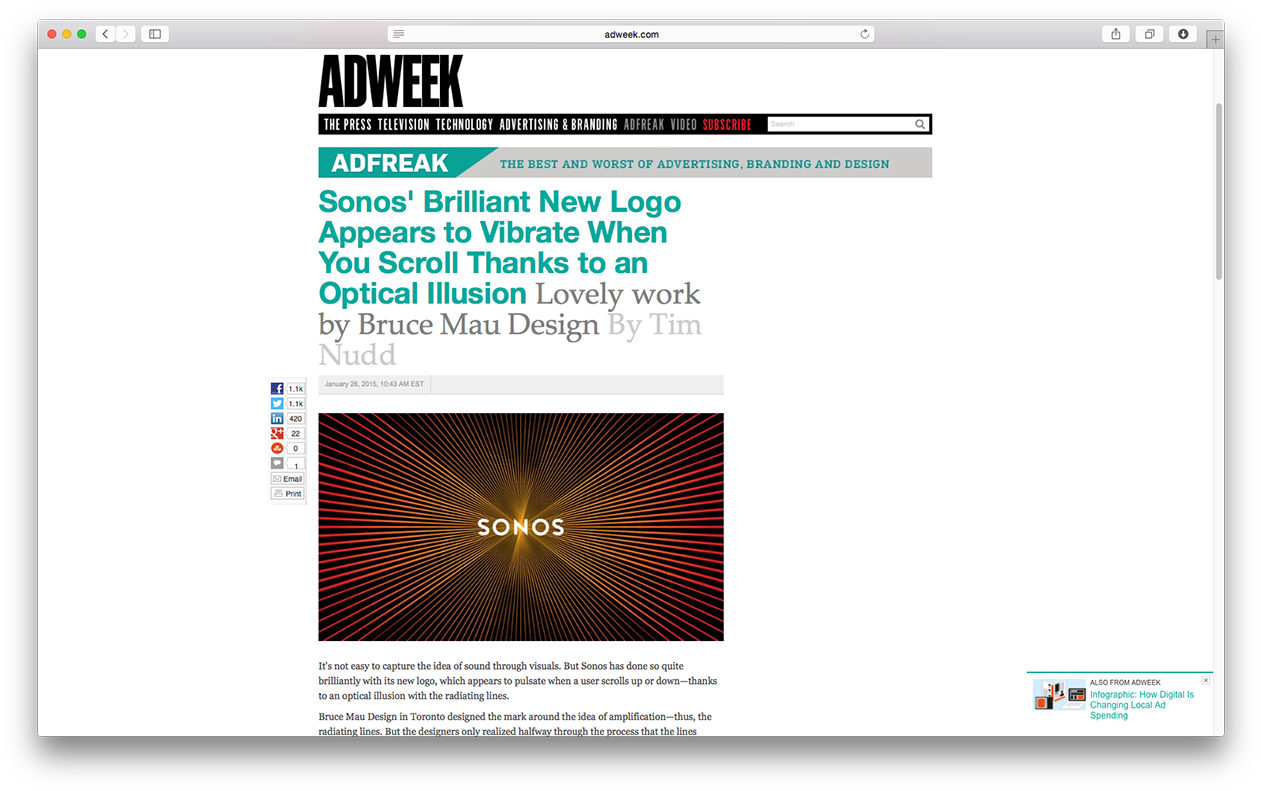Print the article using the Print icon
This screenshot has height=791, width=1261.
287,493
